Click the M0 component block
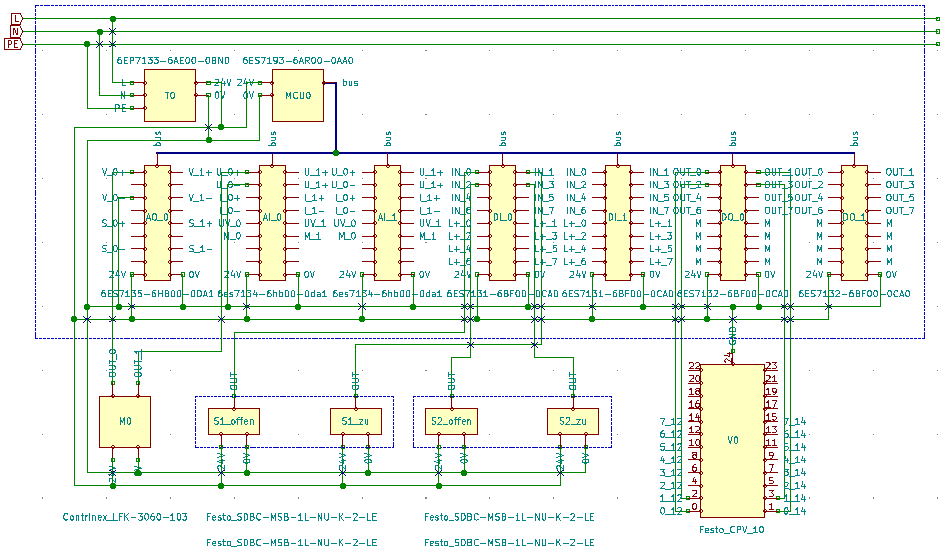The width and height of the screenshot is (945, 554). coord(125,421)
